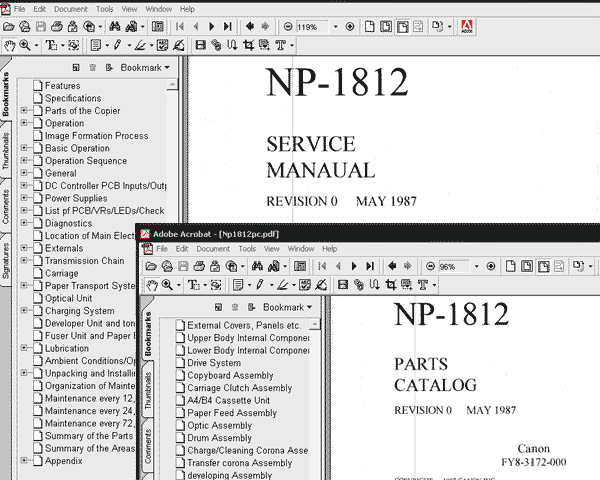This screenshot has height=480, width=600.
Task: Select Zoom In magnifier tool in back window
Action: pyautogui.click(x=25, y=46)
